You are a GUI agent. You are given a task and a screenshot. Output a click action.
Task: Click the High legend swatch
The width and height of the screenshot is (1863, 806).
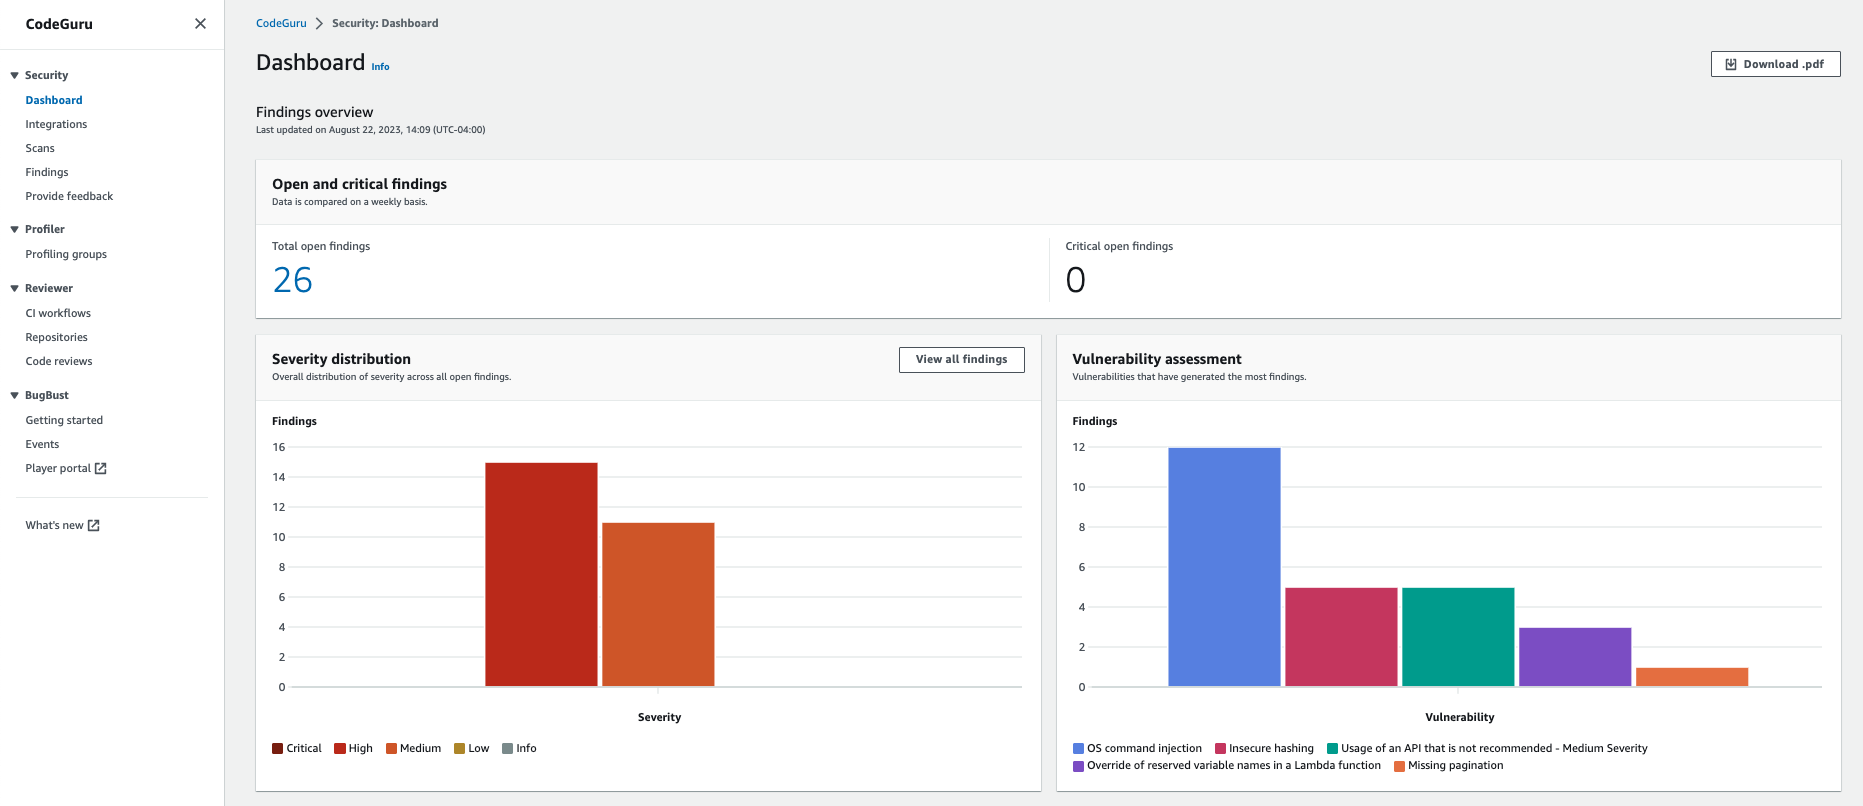click(x=340, y=748)
